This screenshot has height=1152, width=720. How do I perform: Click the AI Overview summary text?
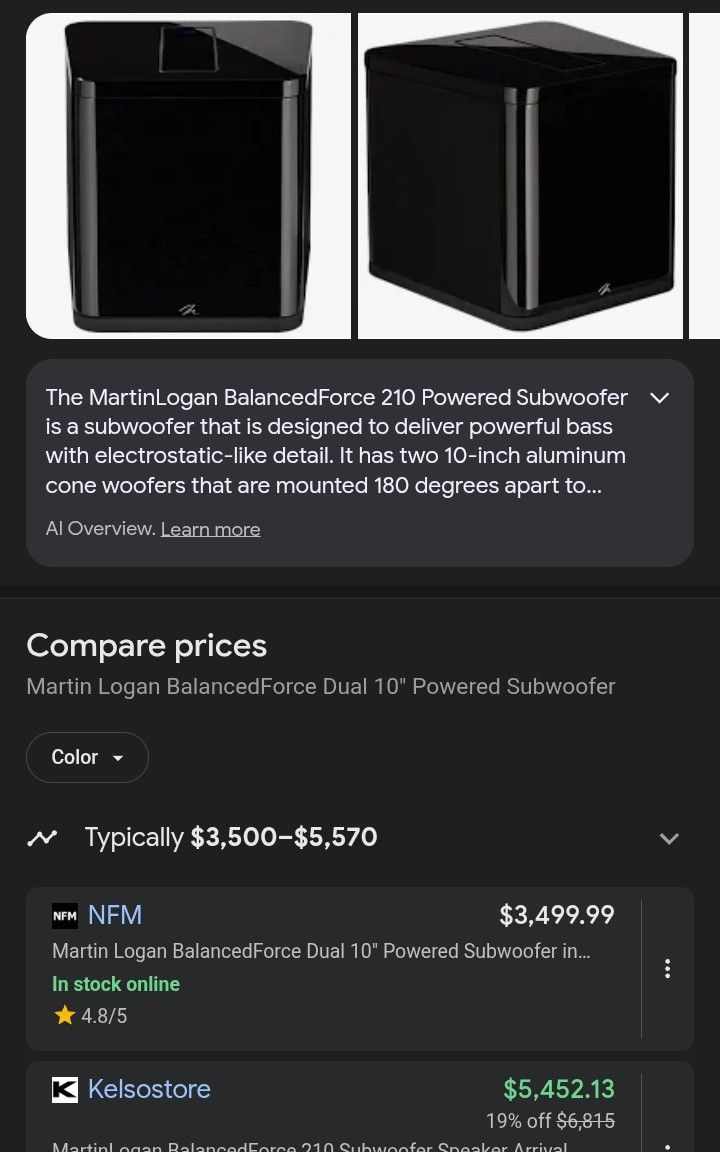tap(336, 441)
